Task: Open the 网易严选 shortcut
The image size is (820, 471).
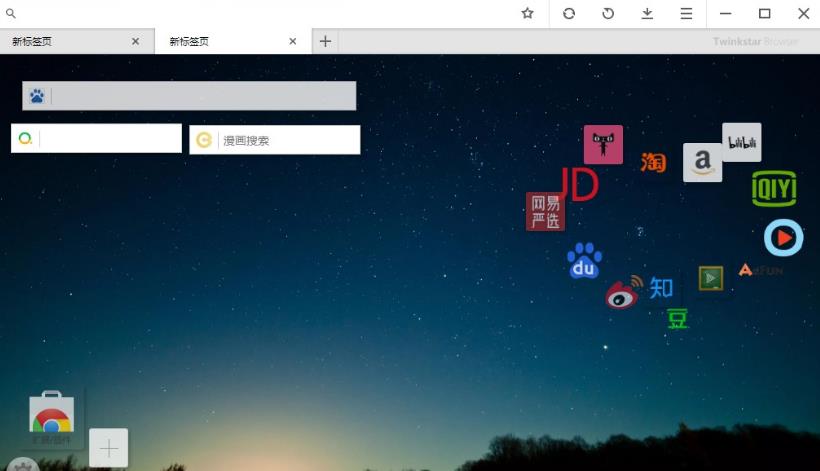Action: point(545,211)
